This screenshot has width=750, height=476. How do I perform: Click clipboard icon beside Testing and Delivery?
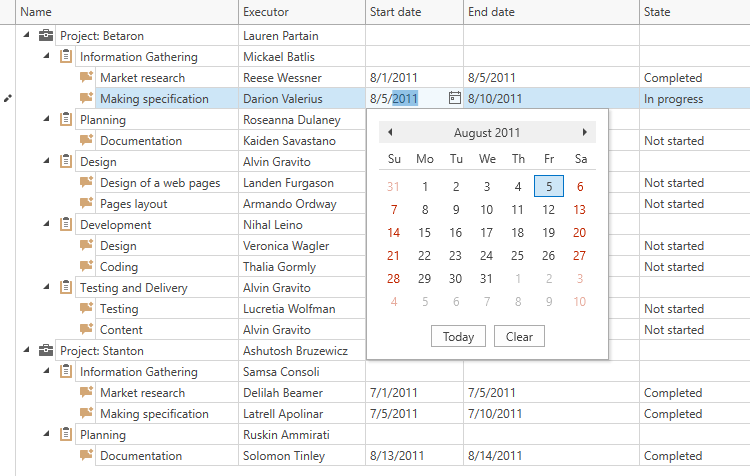[66, 288]
